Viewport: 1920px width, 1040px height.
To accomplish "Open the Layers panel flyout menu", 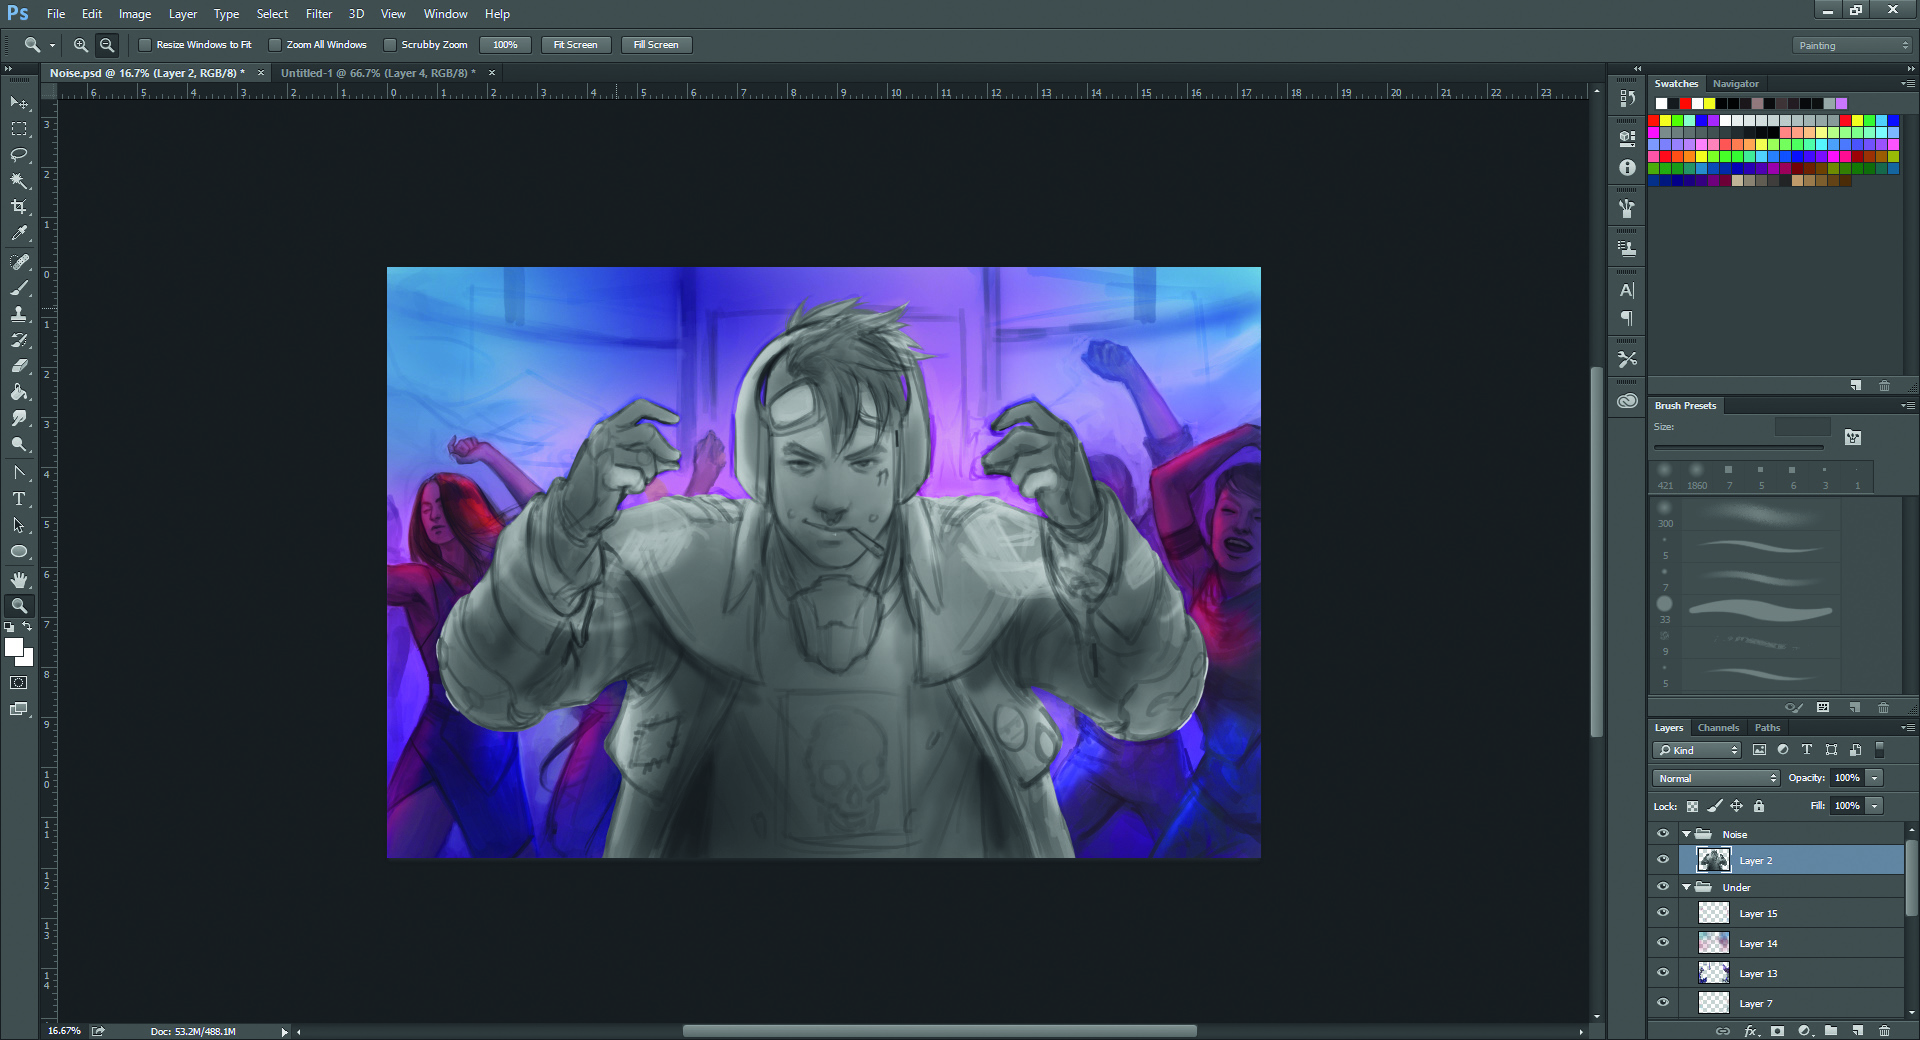I will click(x=1908, y=728).
